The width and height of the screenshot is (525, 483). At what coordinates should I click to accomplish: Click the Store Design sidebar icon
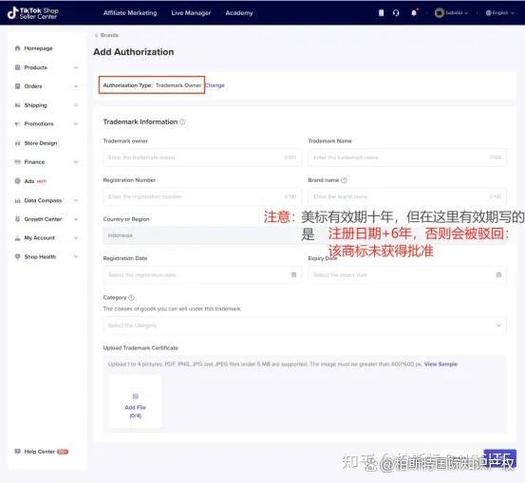pyautogui.click(x=17, y=143)
